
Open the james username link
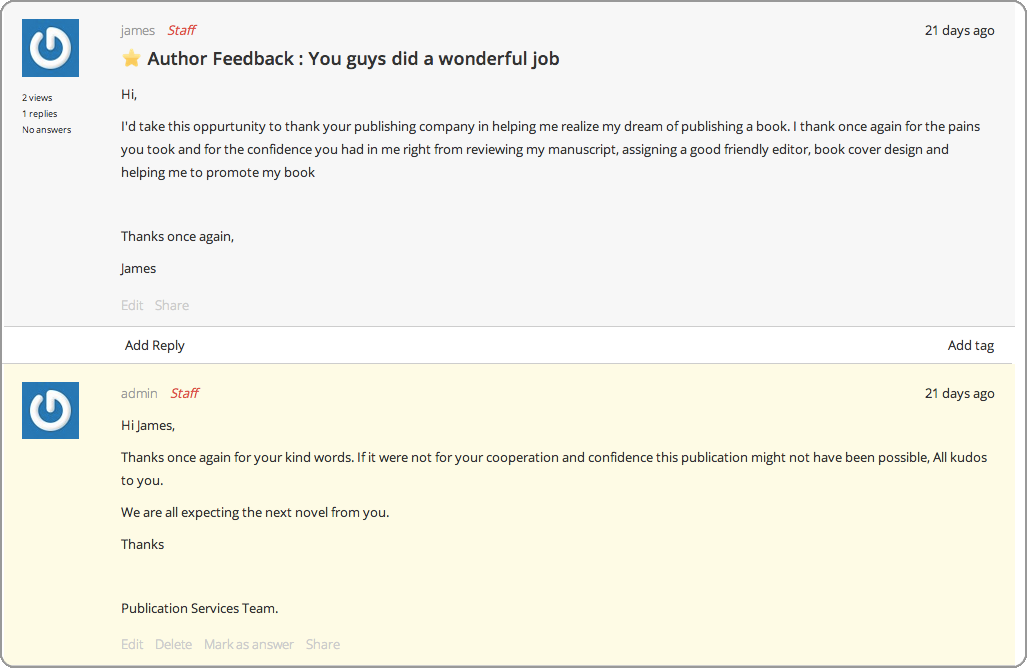138,30
